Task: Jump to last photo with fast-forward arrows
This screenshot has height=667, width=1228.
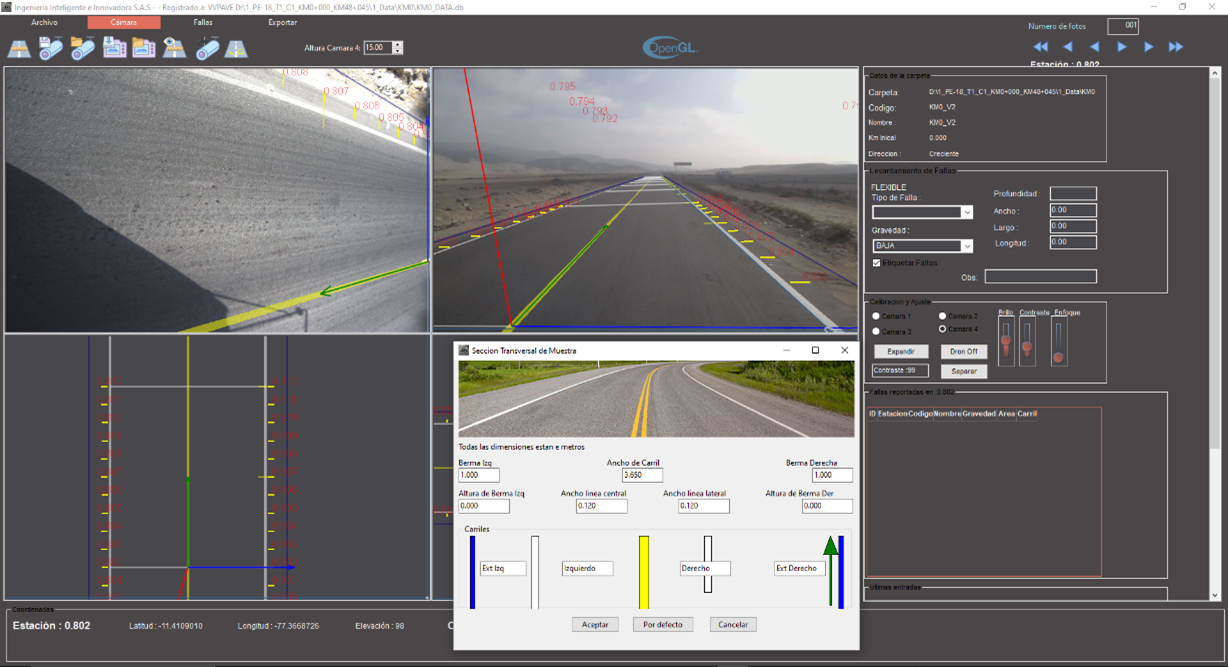Action: point(1176,47)
